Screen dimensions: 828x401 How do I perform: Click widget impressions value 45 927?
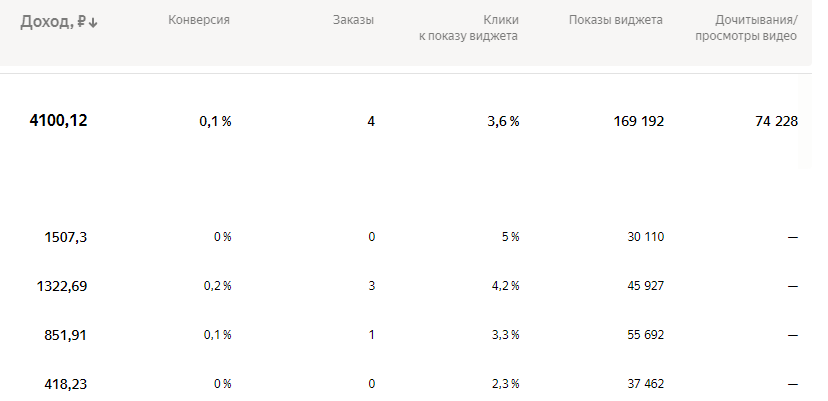645,286
